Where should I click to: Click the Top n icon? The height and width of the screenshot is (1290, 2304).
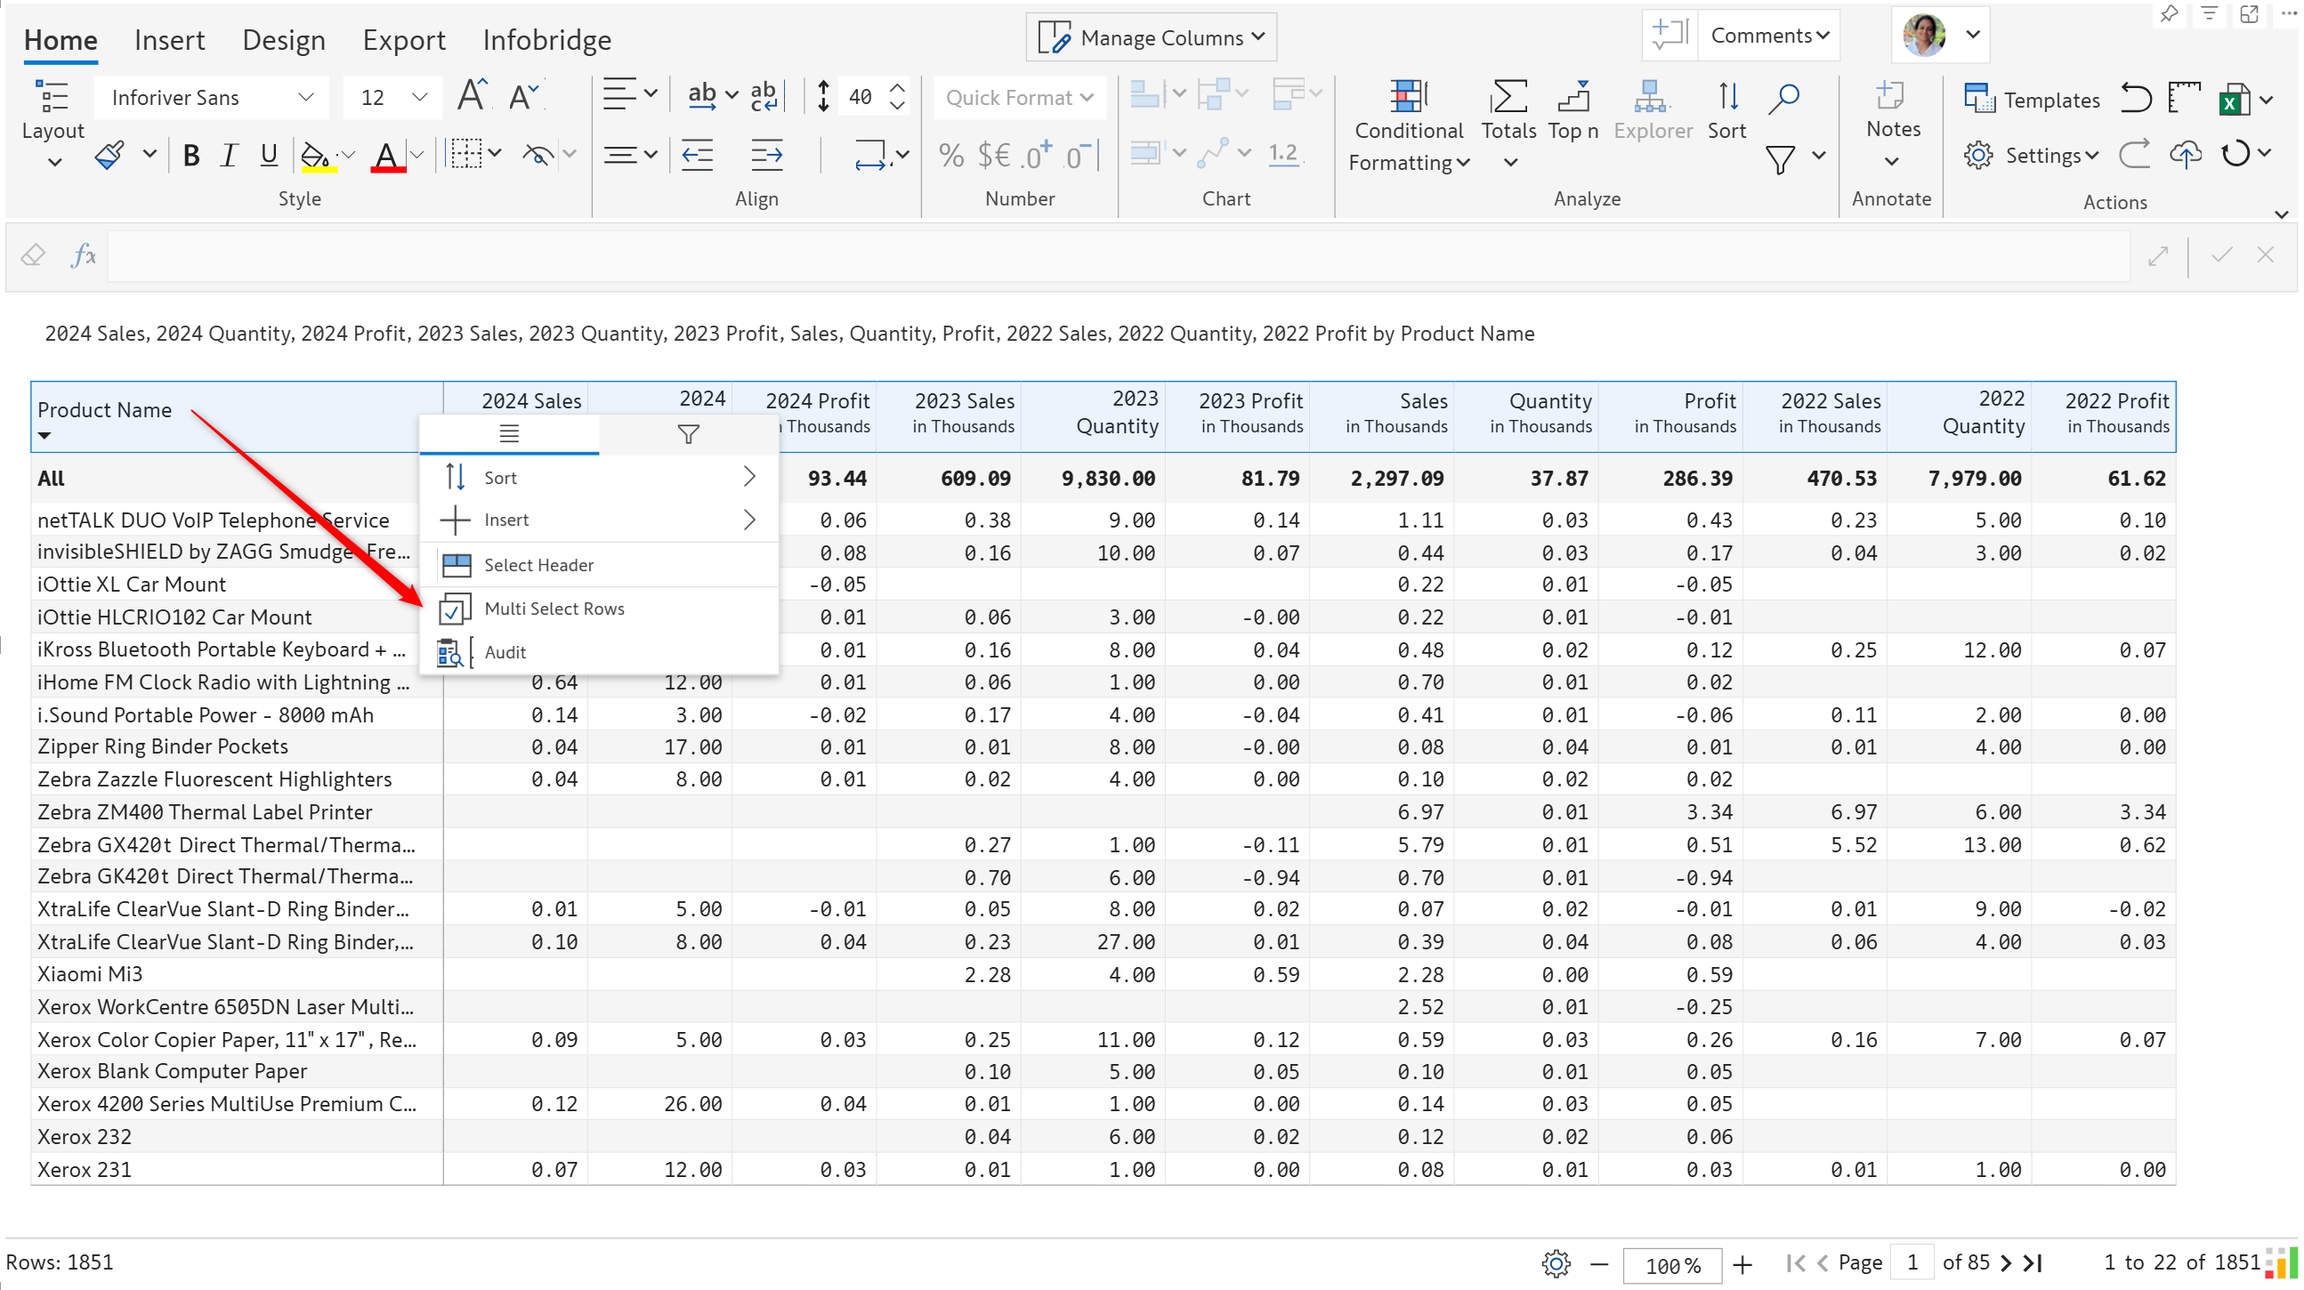1573,98
